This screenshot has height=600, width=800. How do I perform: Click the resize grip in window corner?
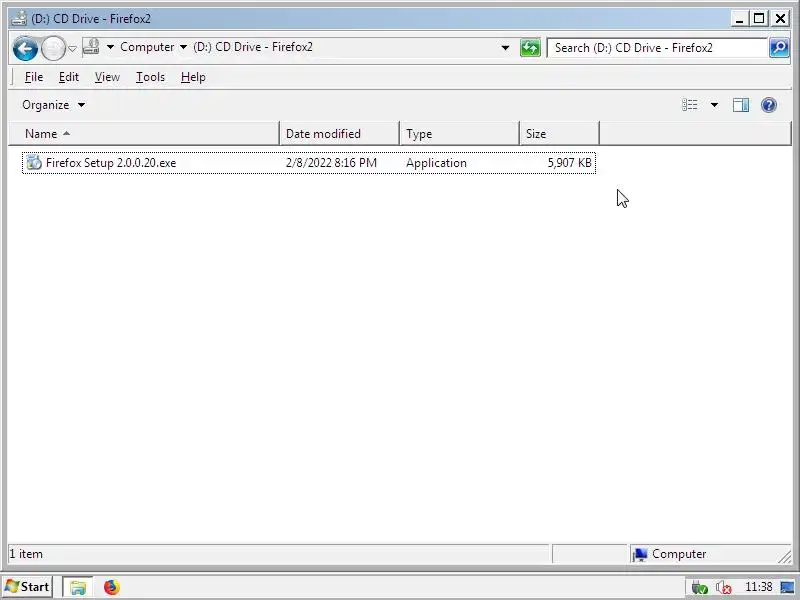(x=785, y=557)
